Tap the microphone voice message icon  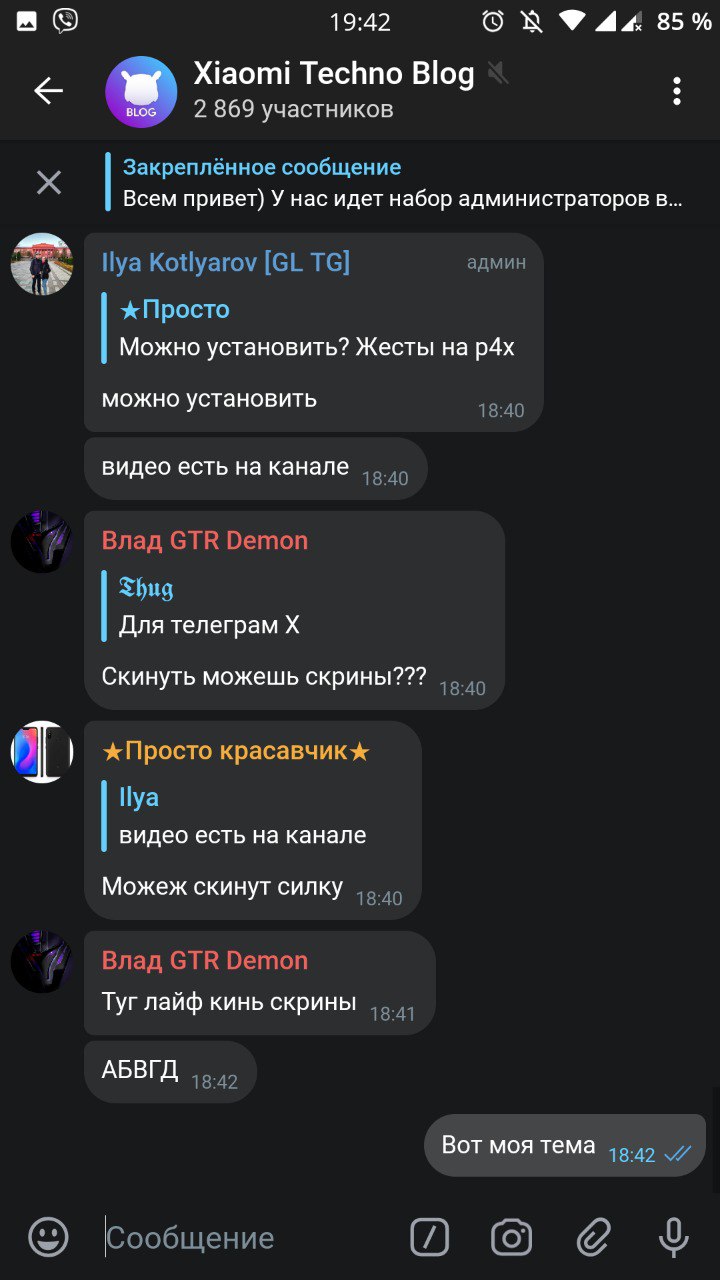pos(674,1238)
